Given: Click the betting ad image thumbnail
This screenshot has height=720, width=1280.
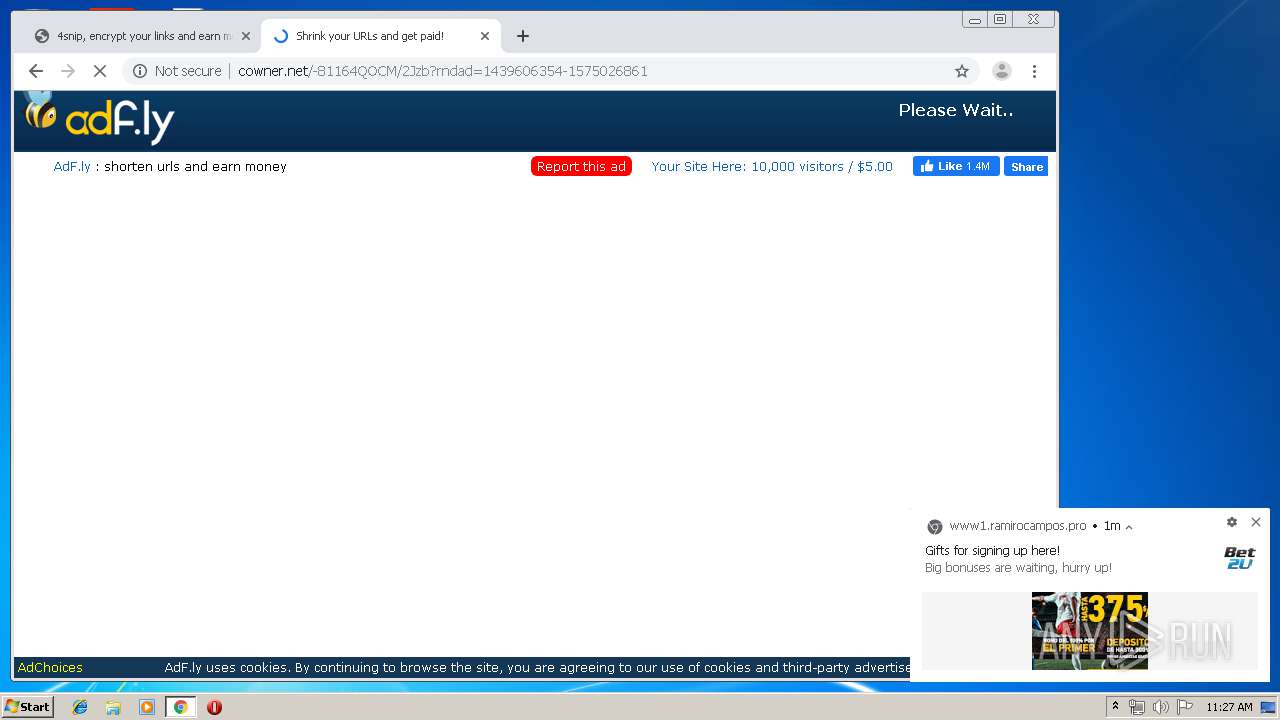Looking at the screenshot, I should tap(1090, 630).
